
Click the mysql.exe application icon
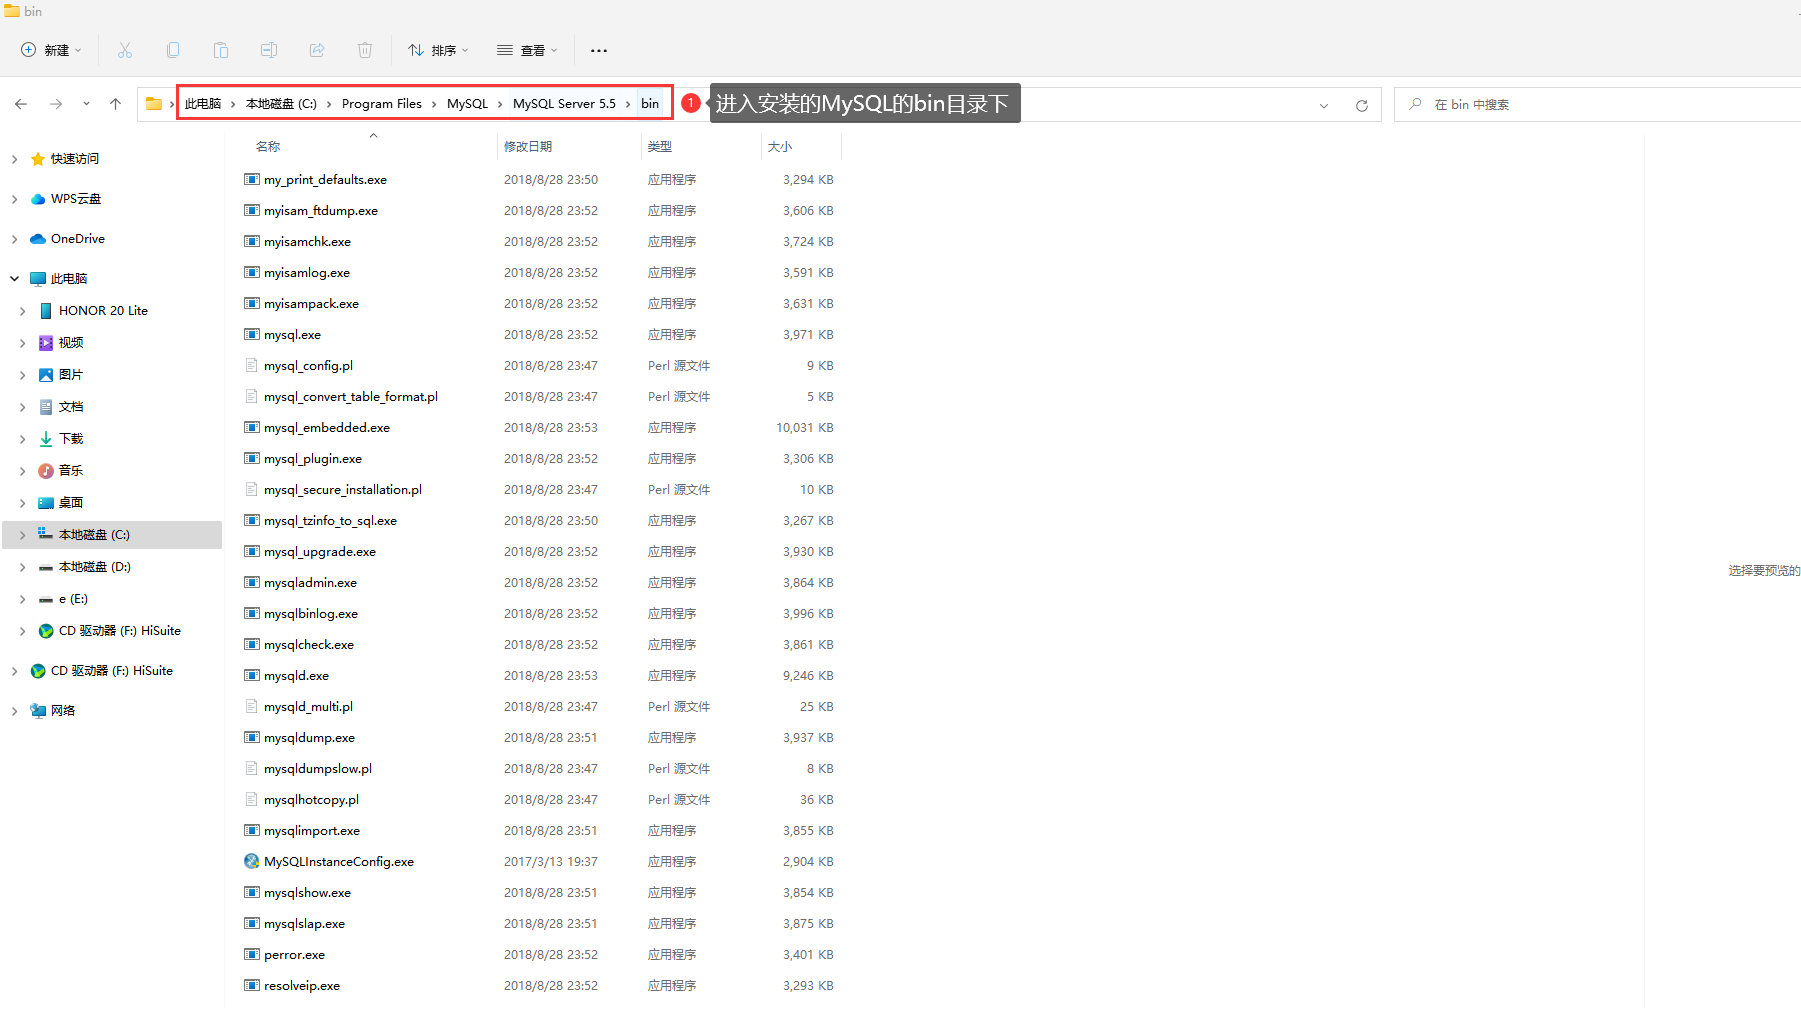tap(252, 334)
